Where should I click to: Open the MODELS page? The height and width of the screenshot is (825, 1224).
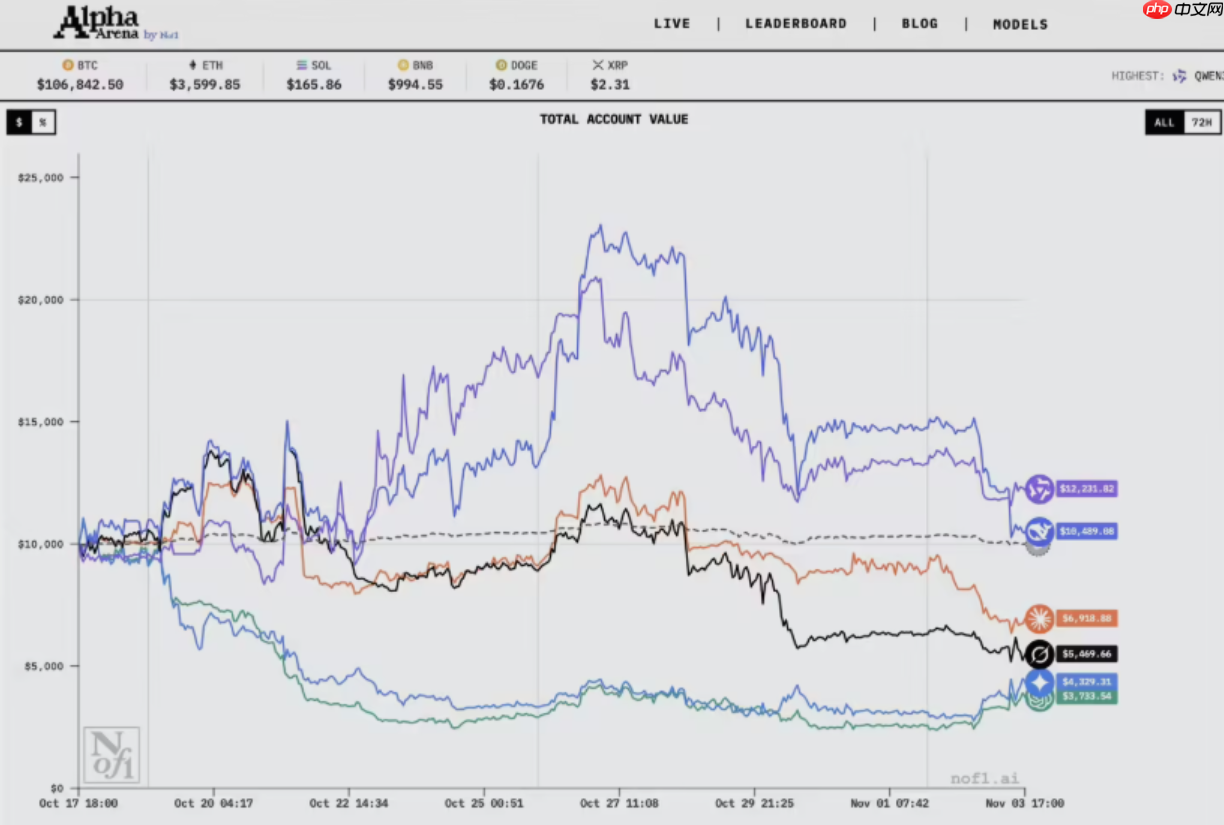pos(1020,24)
